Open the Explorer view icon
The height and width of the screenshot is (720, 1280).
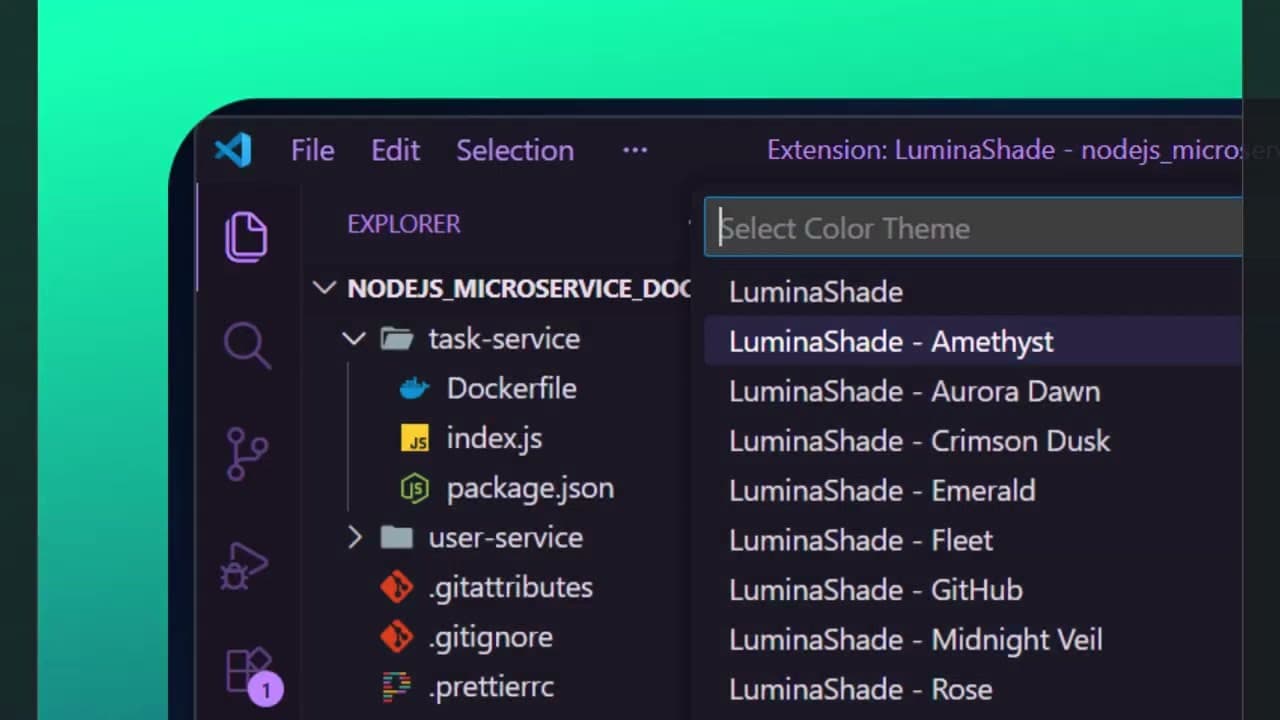click(247, 237)
